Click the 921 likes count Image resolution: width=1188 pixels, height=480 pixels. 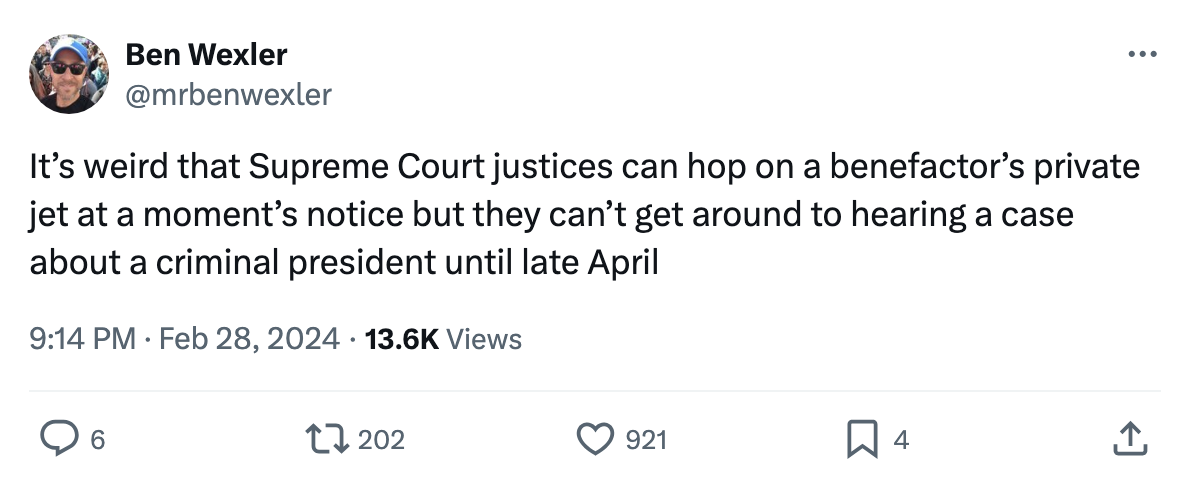(x=646, y=439)
